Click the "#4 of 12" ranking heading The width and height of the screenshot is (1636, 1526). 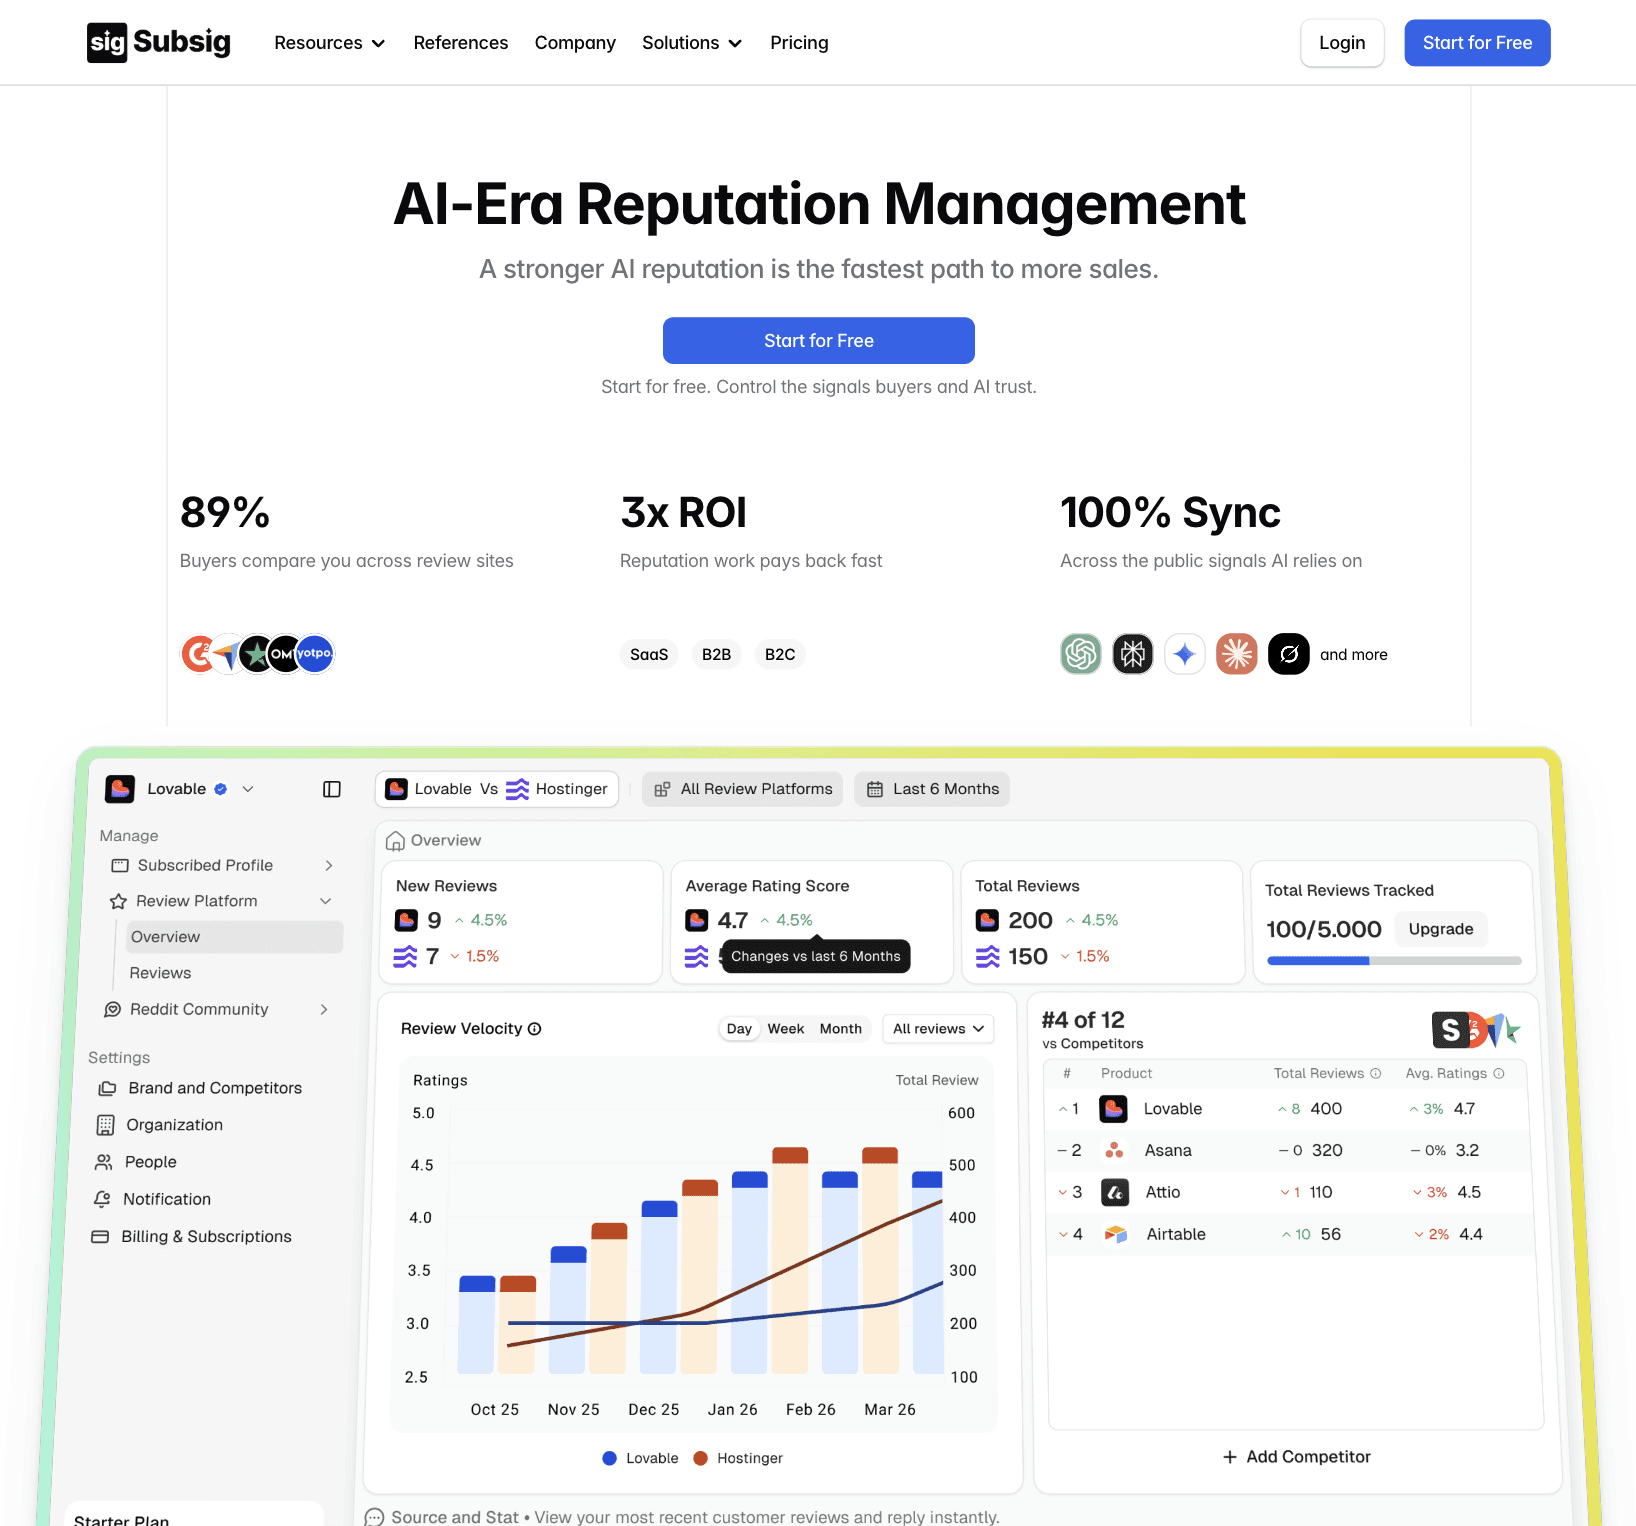(1083, 1020)
